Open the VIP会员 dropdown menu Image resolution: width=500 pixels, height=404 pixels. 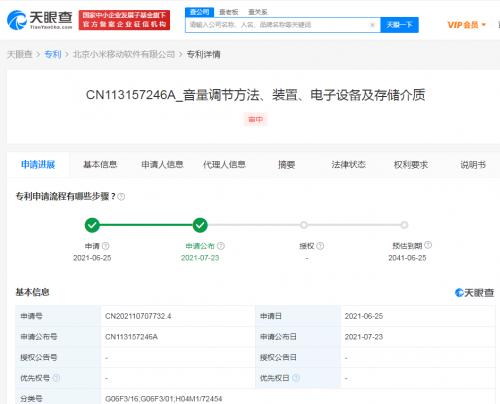pos(467,25)
